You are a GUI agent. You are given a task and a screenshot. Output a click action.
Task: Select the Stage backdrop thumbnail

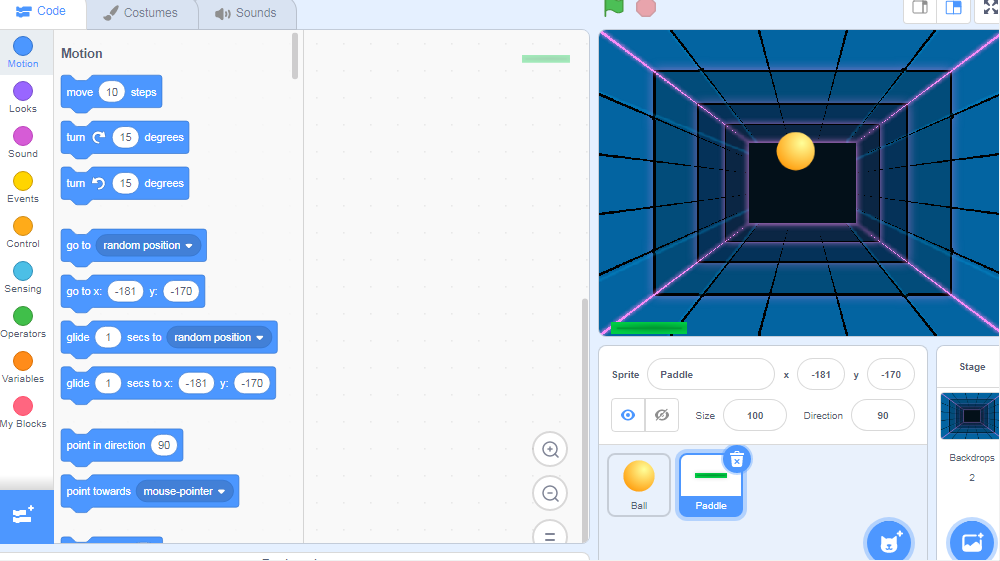[971, 416]
